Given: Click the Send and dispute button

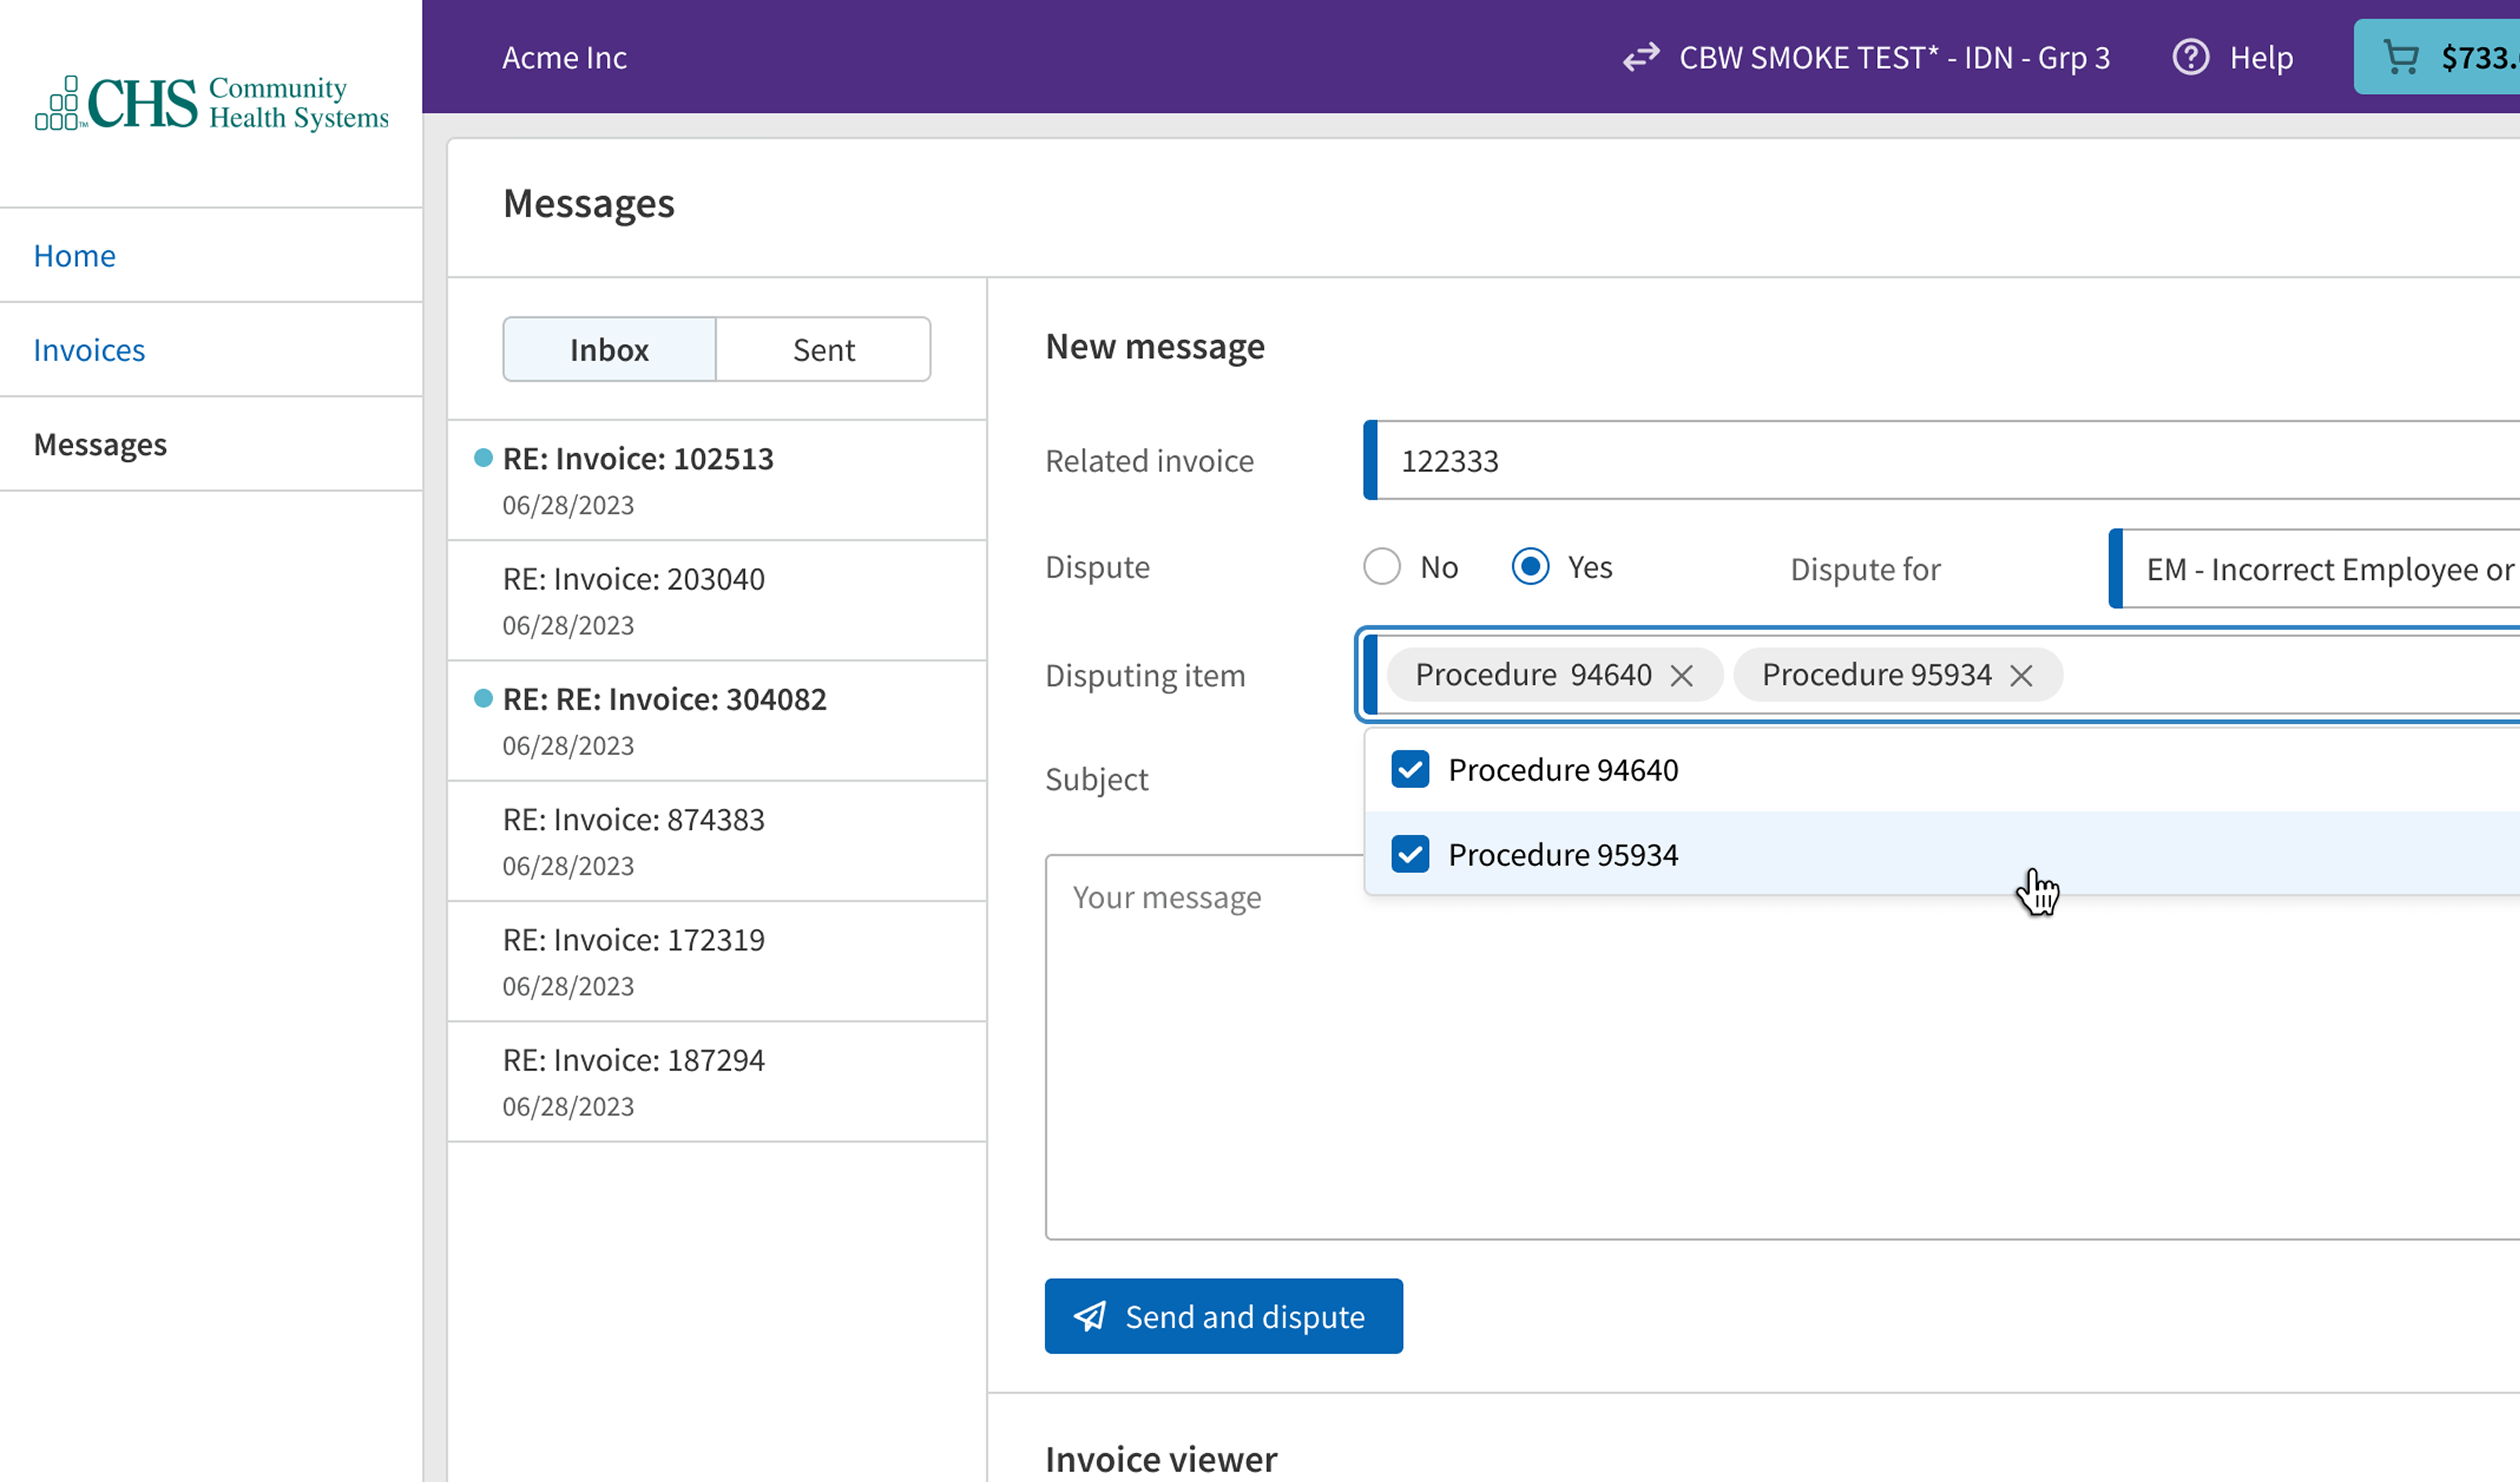Looking at the screenshot, I should 1223,1316.
